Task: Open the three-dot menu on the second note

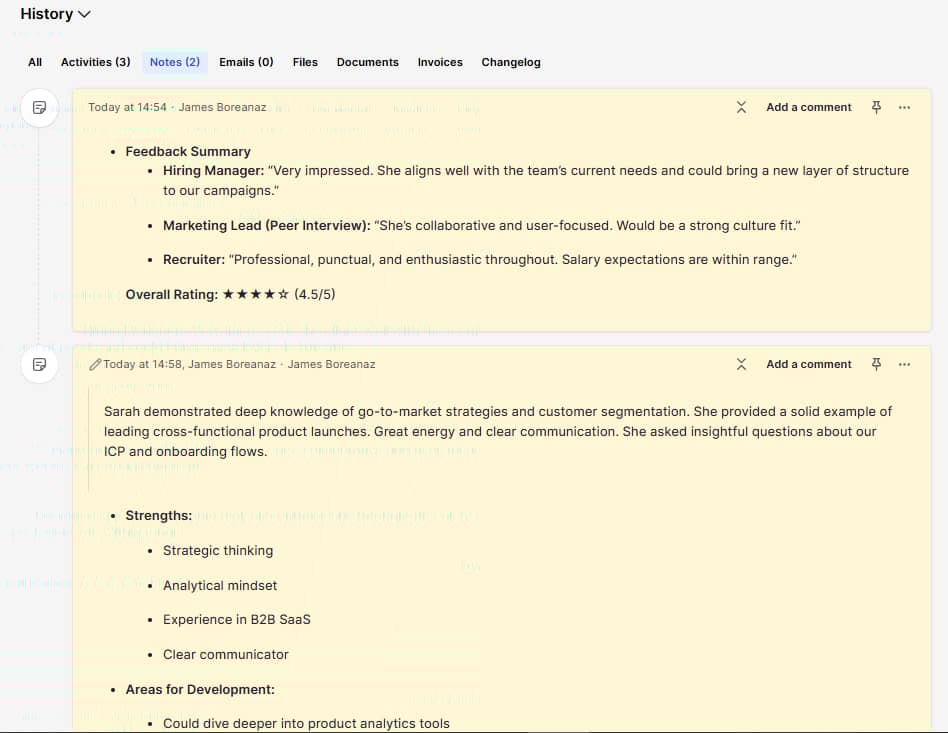Action: pyautogui.click(x=905, y=364)
